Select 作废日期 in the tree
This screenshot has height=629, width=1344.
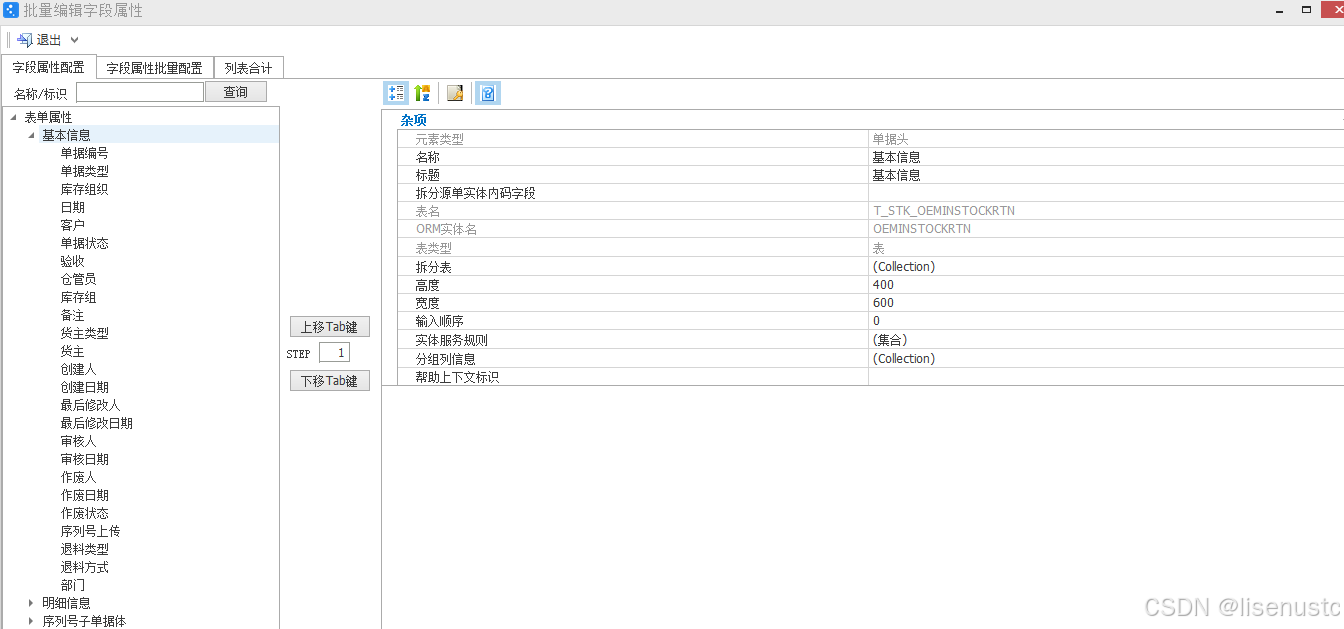tap(84, 495)
